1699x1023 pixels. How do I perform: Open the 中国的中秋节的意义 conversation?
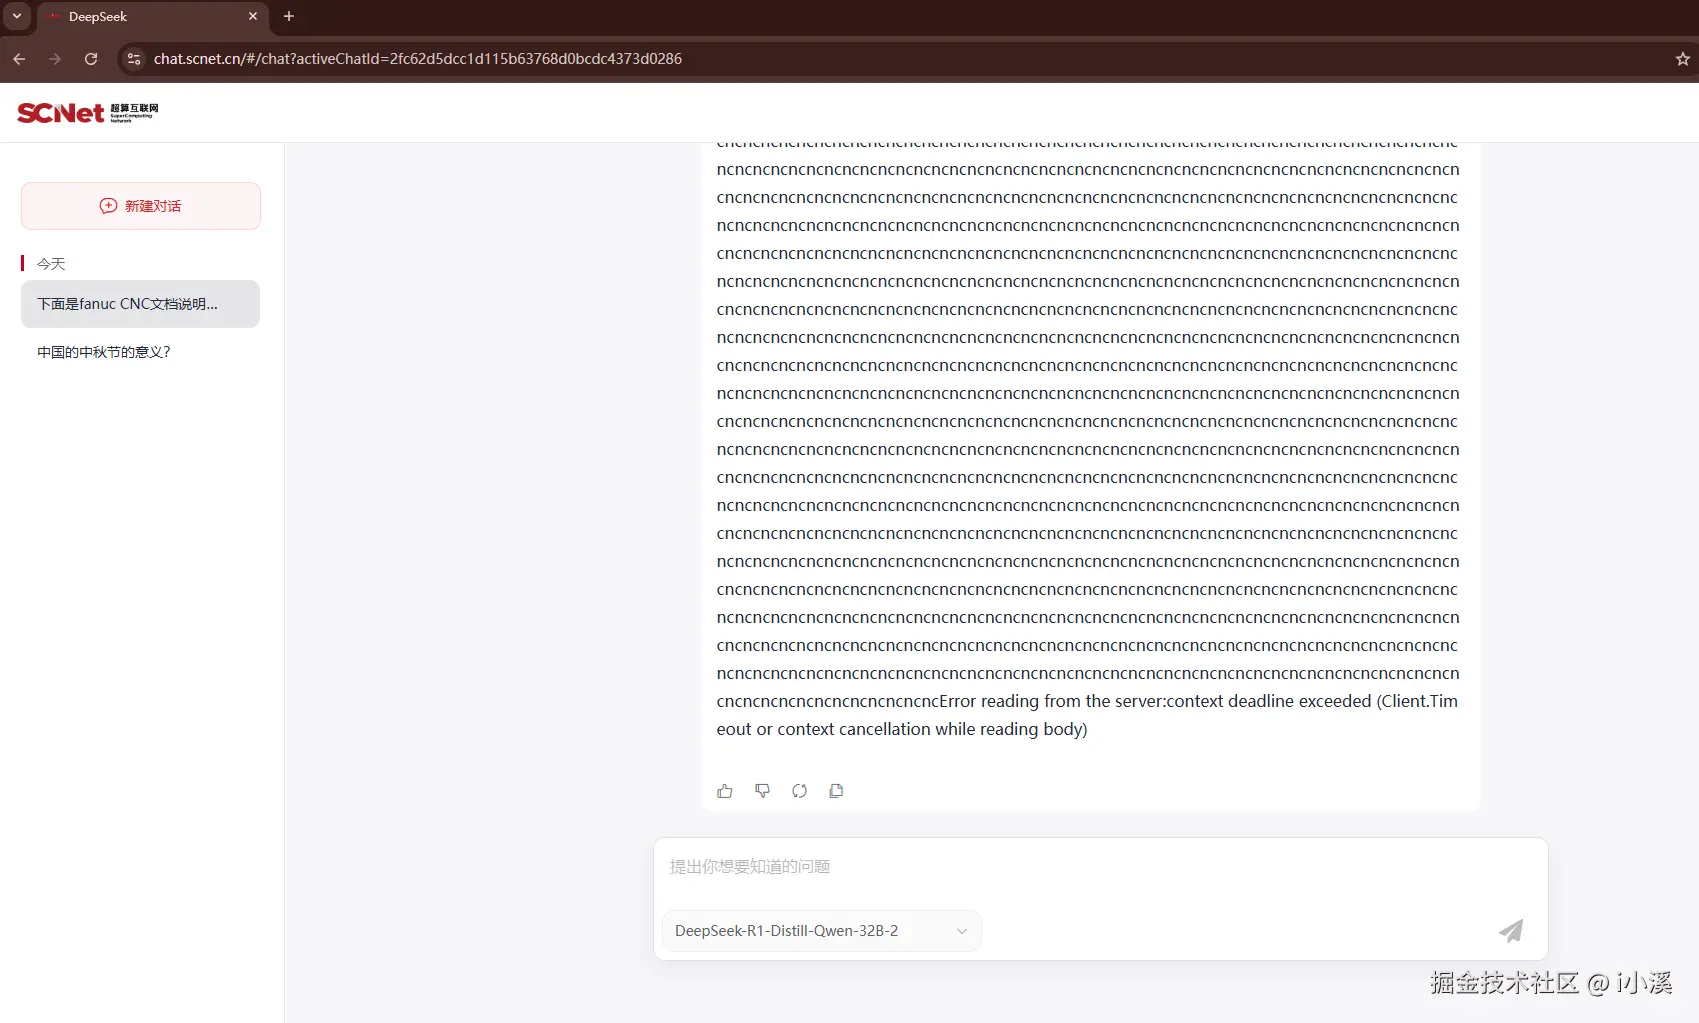point(104,352)
